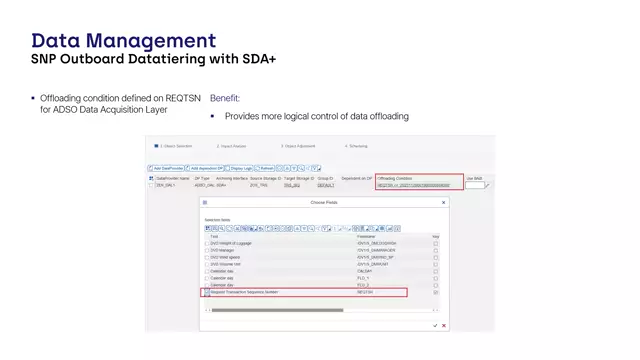Viewport: 640px width, 360px height.
Task: Click the find icon in the Choose Fields toolbar
Action: click(311, 229)
